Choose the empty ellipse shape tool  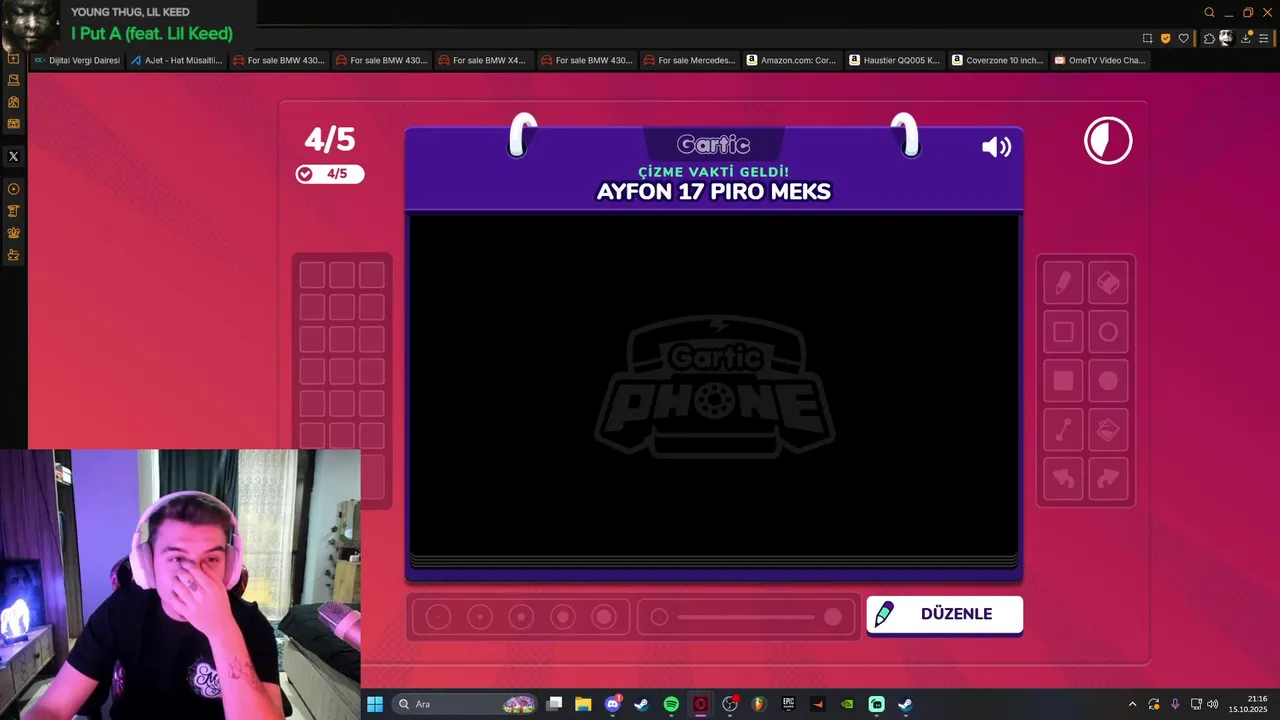(x=1108, y=332)
